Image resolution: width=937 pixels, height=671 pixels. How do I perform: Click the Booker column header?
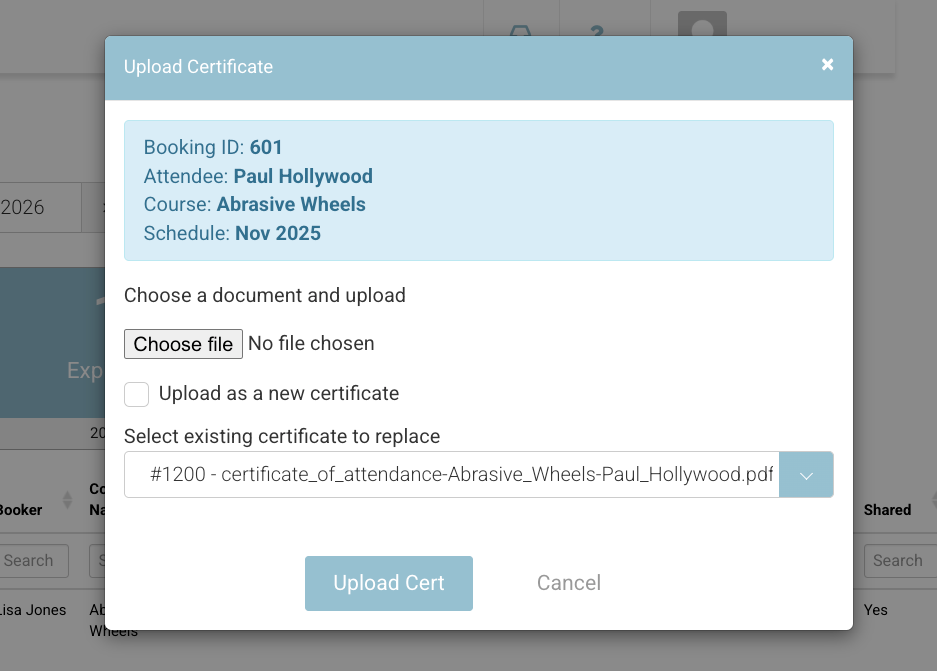[x=22, y=510]
